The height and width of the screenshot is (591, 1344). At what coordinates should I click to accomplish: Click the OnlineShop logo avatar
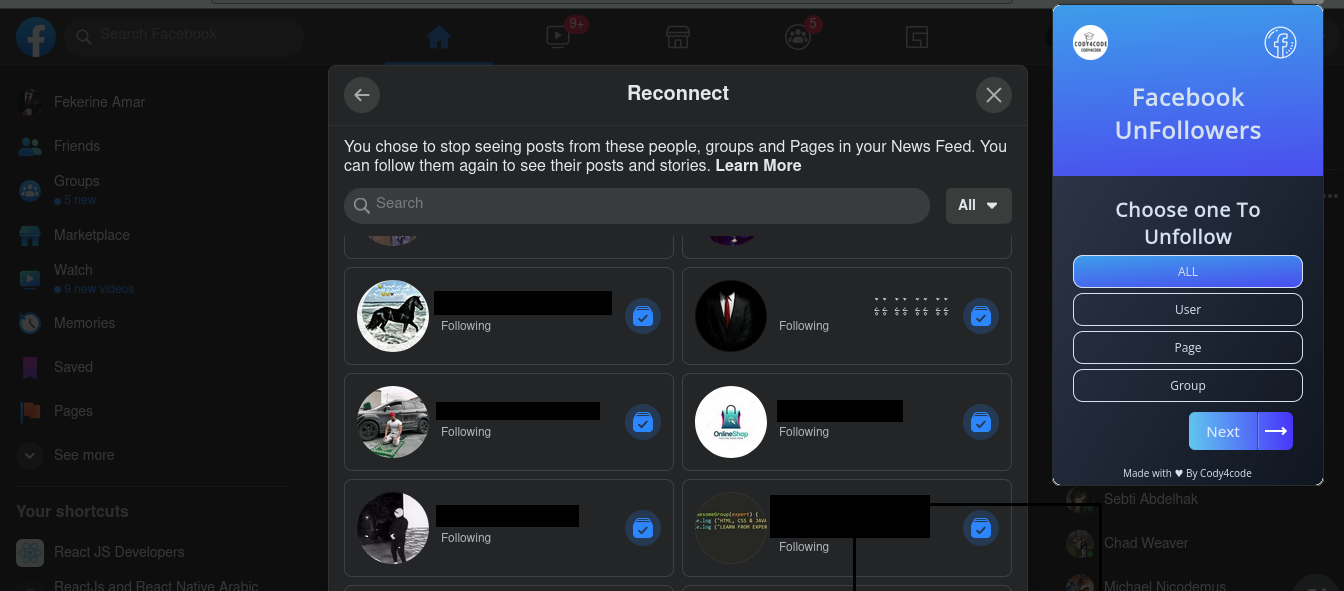(731, 422)
